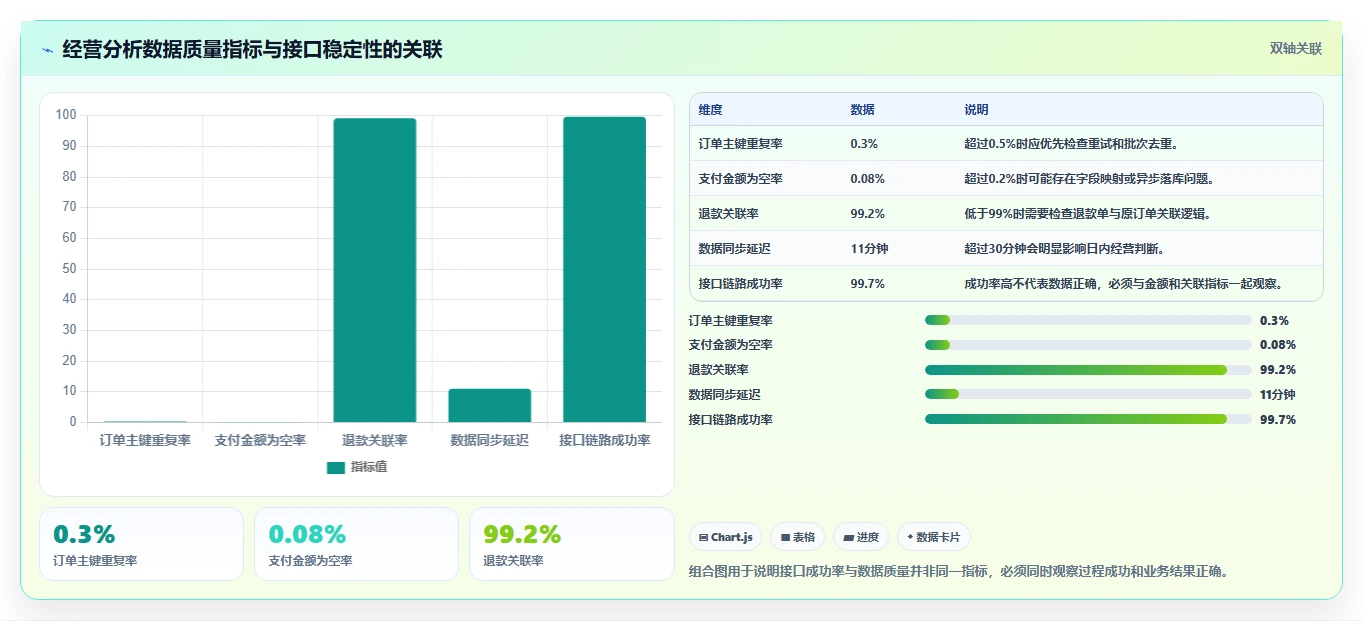Open the 0.08% 支付金额为空率 data card
This screenshot has height=621, width=1363.
click(x=356, y=544)
